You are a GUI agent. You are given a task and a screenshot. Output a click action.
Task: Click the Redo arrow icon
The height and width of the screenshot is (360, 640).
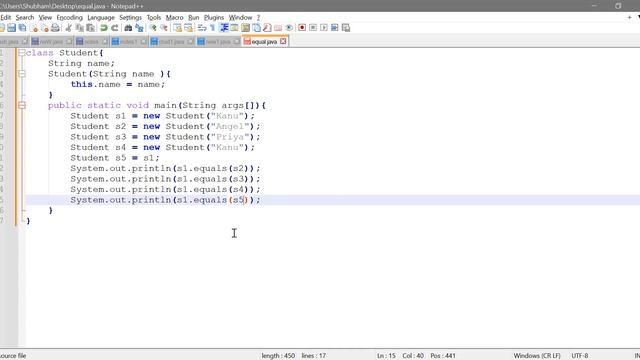[115, 28]
